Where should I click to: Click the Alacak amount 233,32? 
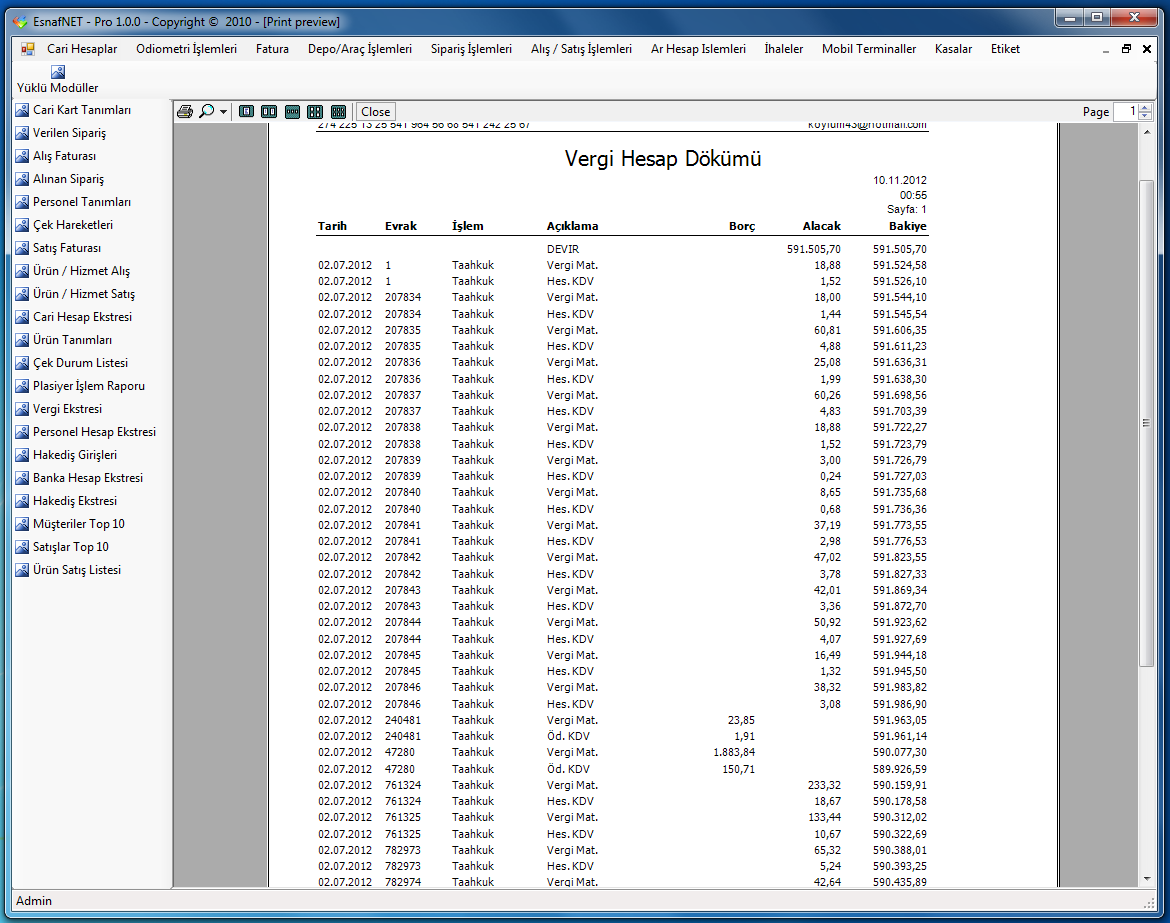point(825,785)
